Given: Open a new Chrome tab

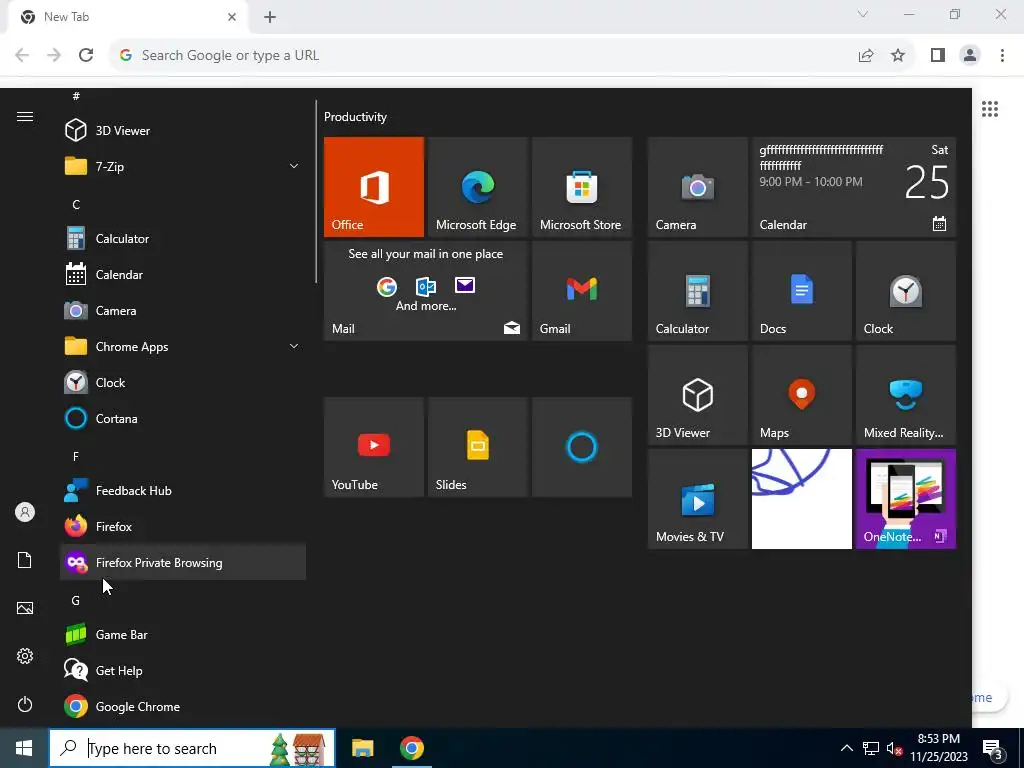Looking at the screenshot, I should coord(270,17).
